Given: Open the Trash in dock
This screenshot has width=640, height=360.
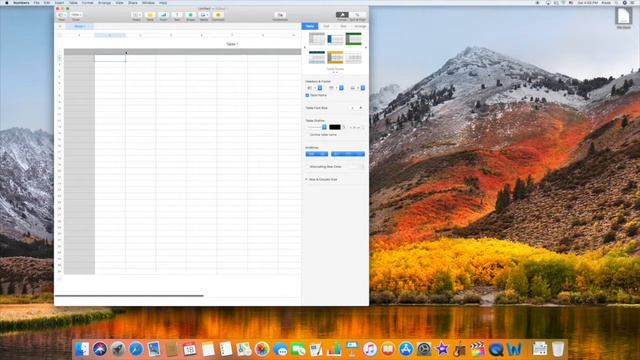Looking at the screenshot, I should click(558, 349).
